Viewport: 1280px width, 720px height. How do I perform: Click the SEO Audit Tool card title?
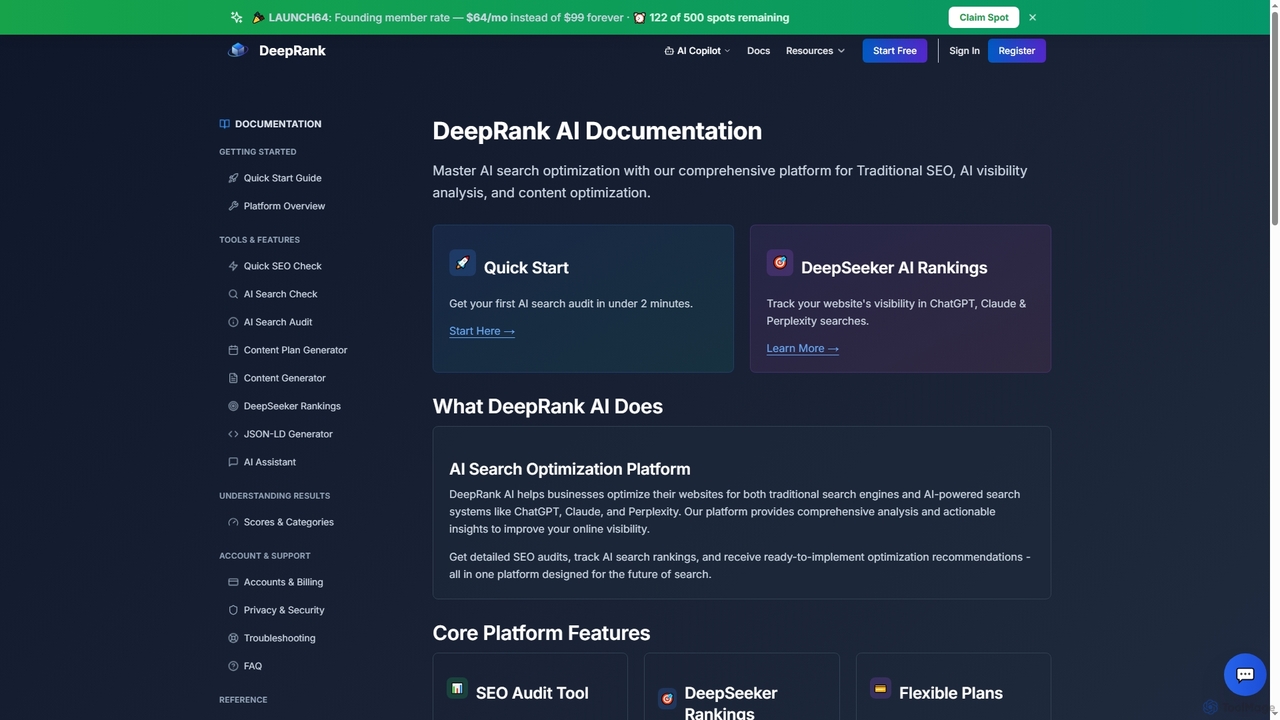click(532, 693)
